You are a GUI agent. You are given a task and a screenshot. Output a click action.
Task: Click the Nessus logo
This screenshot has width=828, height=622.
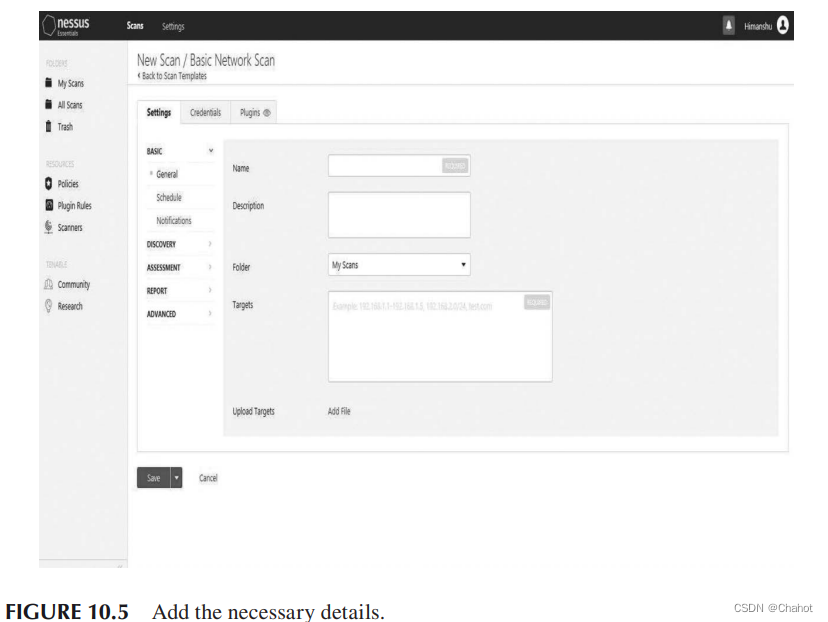[x=67, y=25]
